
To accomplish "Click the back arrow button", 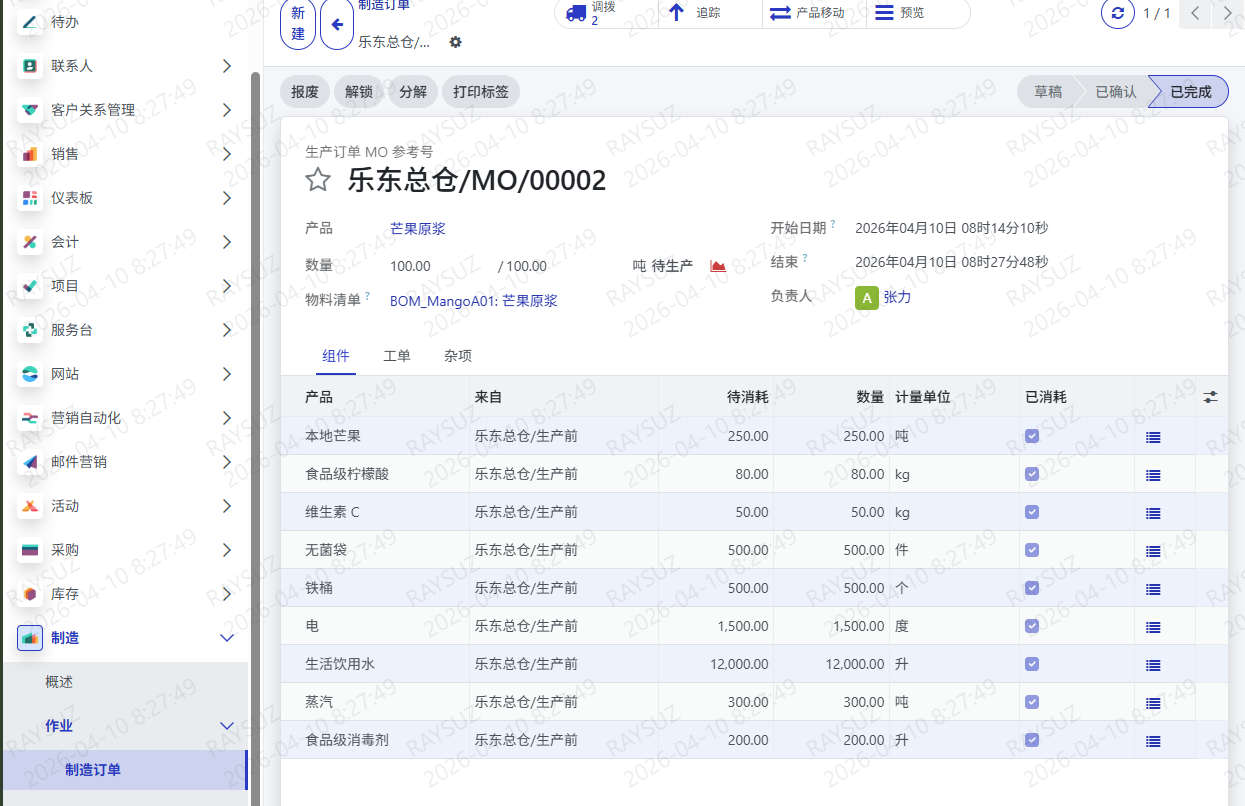I will click(x=337, y=25).
